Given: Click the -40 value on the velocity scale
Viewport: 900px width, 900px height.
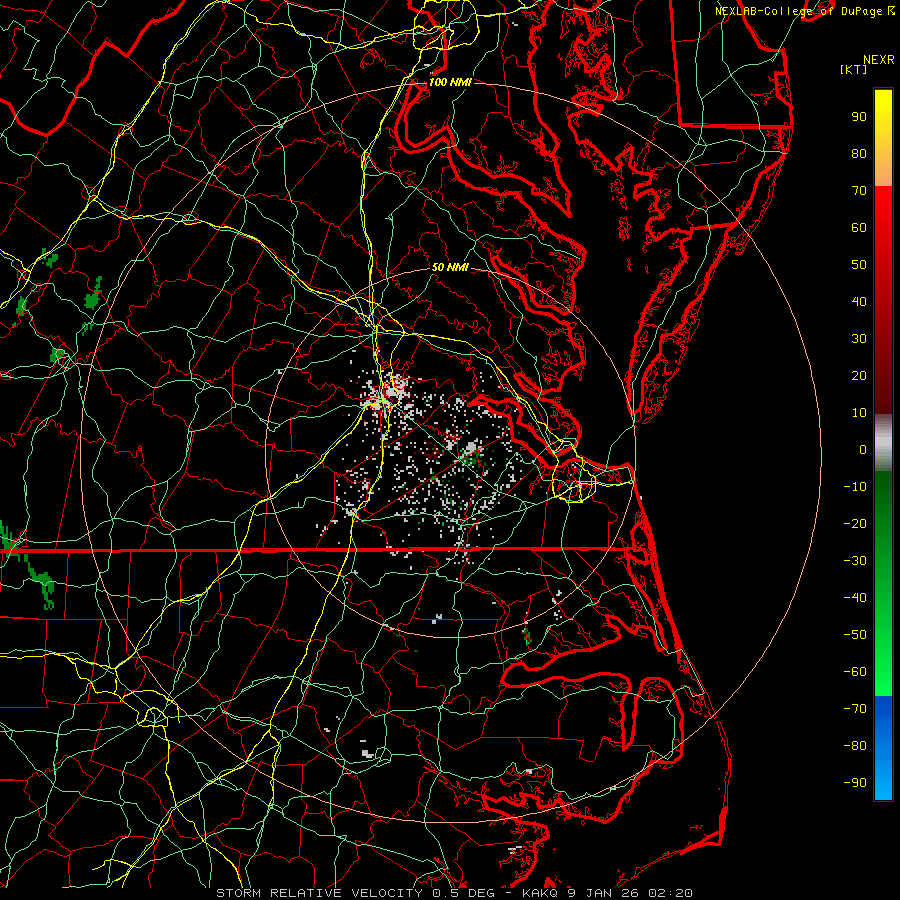Looking at the screenshot, I should click(855, 598).
